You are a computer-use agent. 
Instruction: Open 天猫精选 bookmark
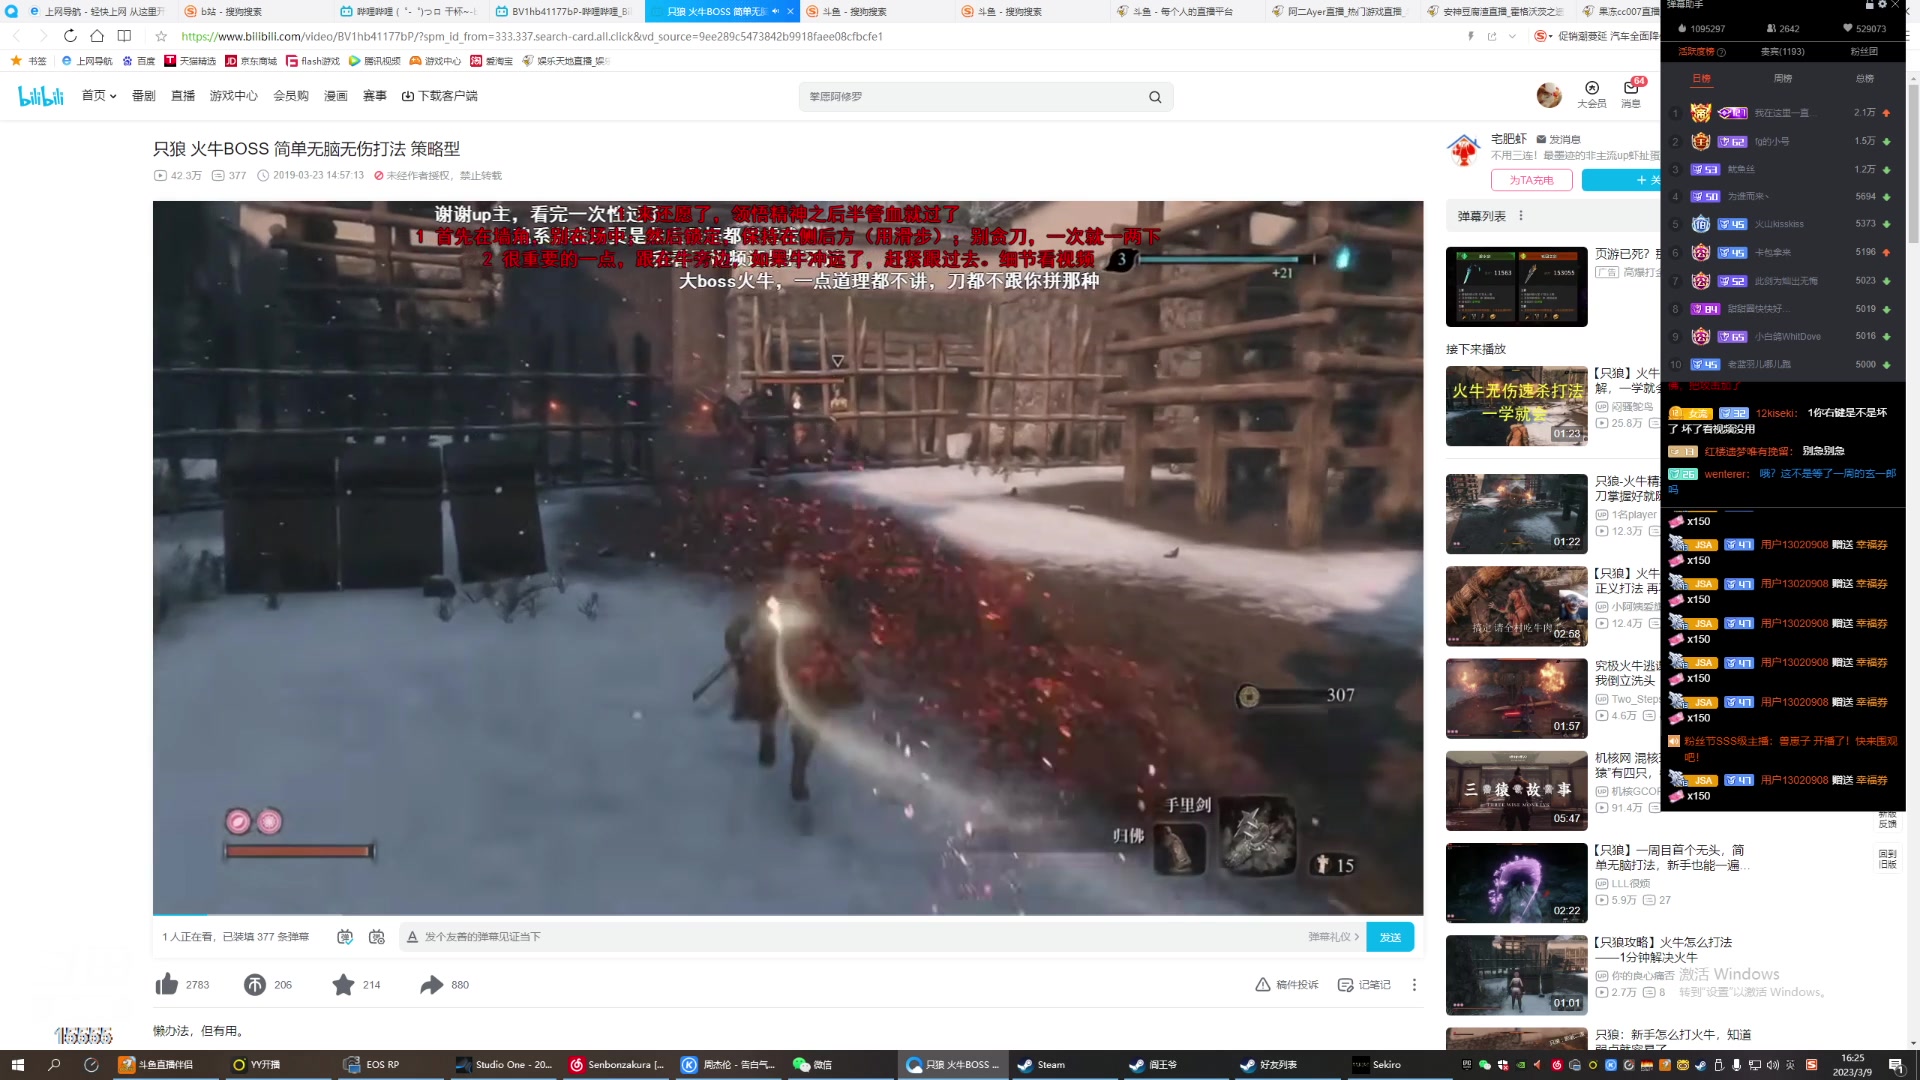click(x=190, y=61)
